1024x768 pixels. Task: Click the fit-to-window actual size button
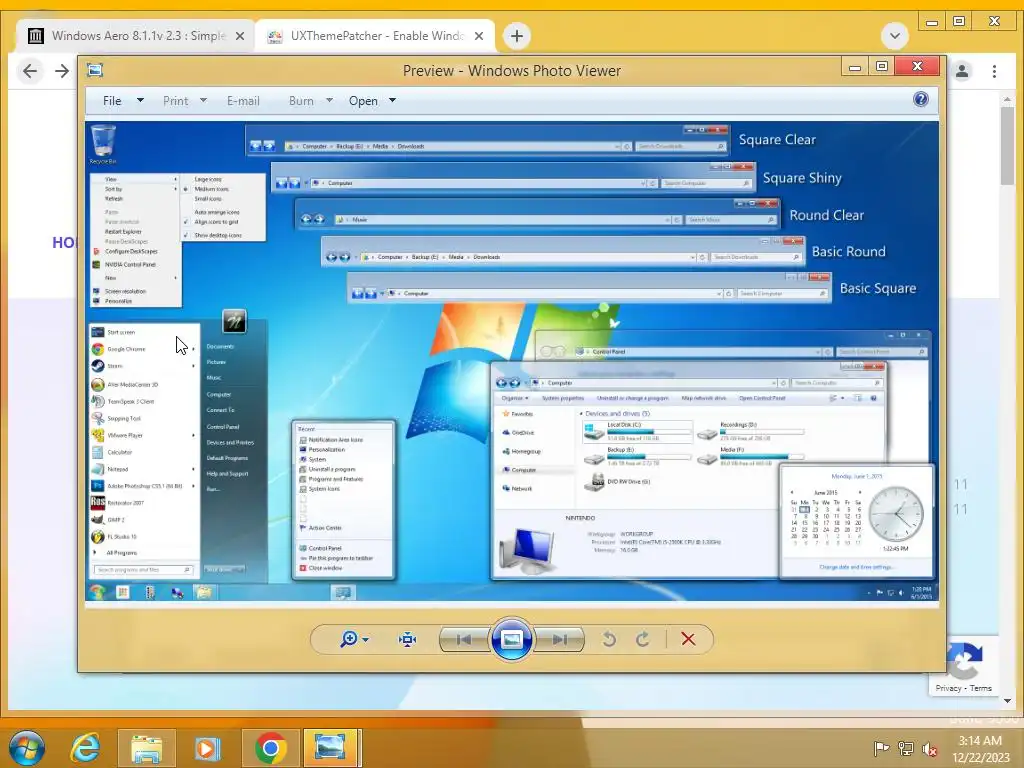408,639
